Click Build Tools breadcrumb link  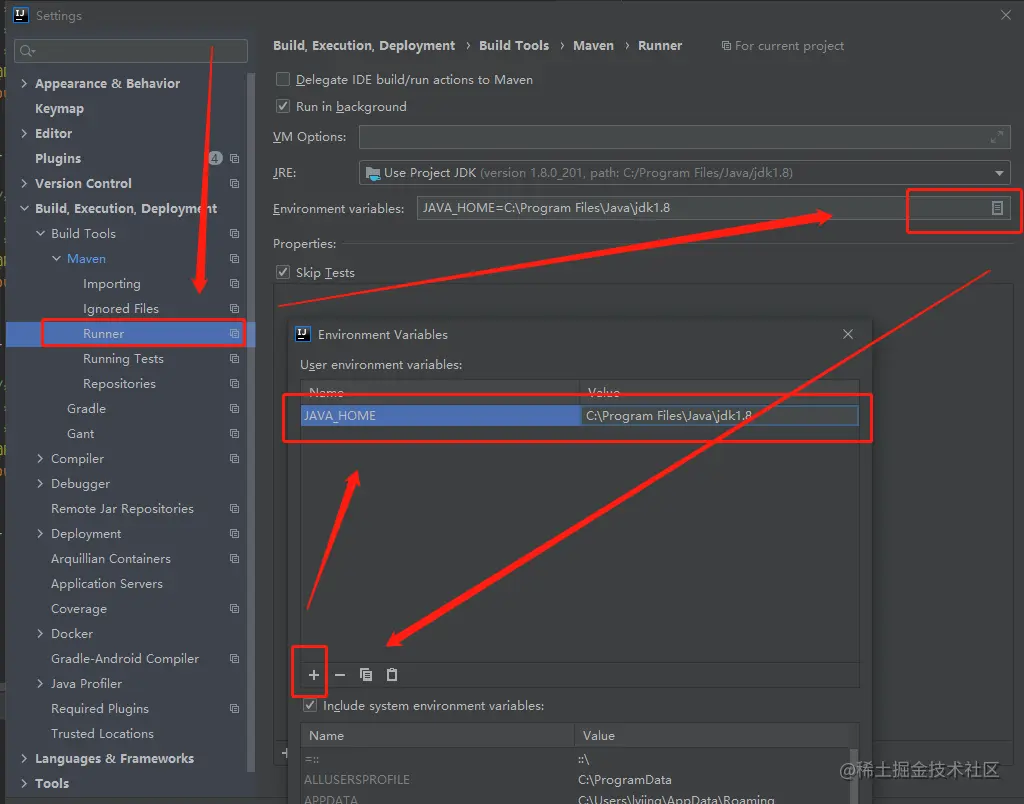[x=514, y=45]
